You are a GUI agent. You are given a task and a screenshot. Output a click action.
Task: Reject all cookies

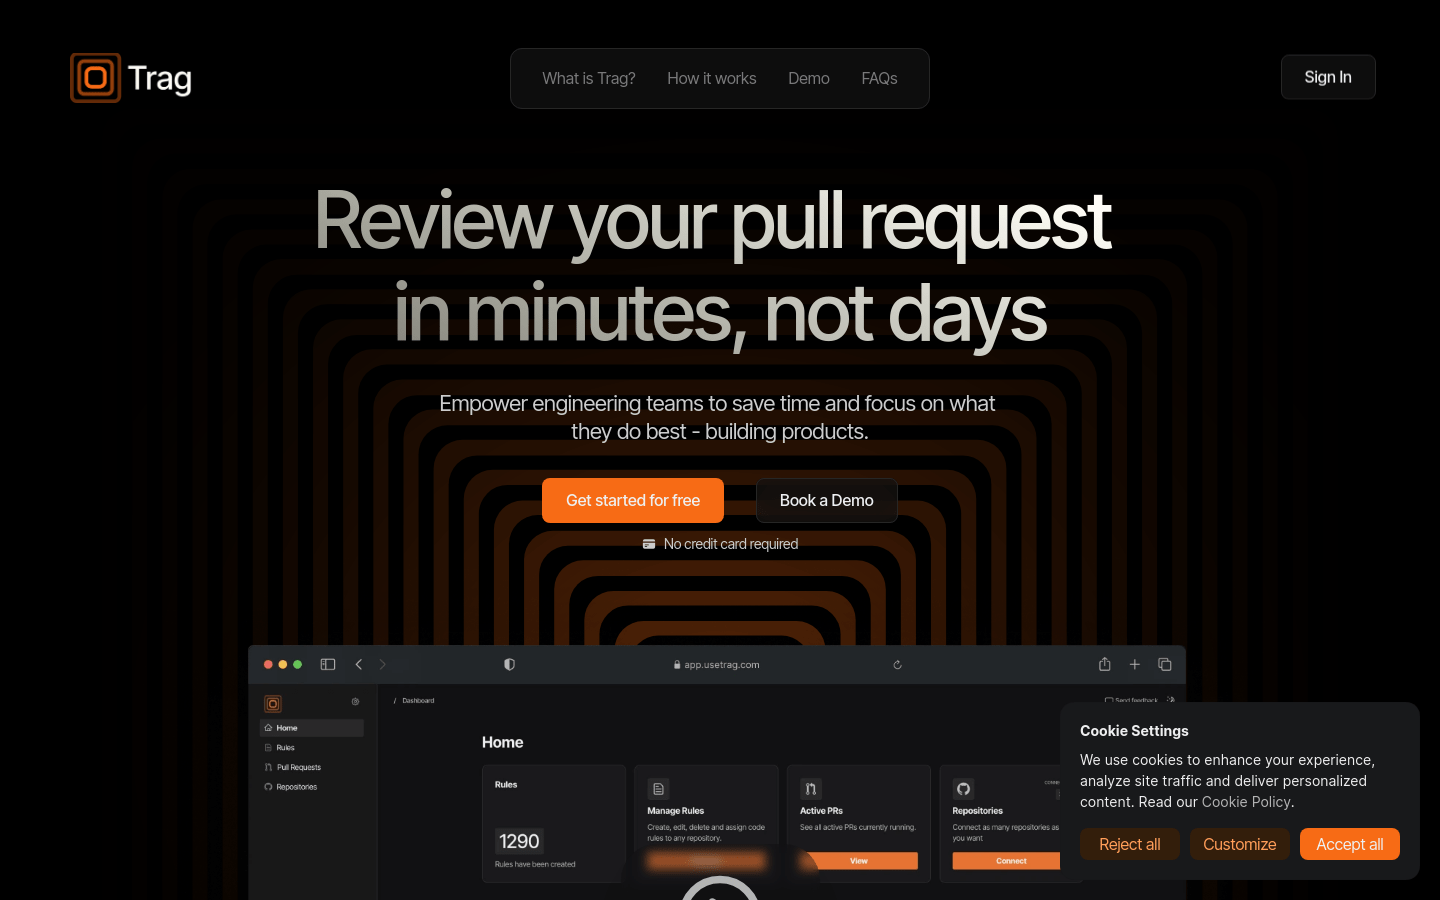coord(1130,844)
